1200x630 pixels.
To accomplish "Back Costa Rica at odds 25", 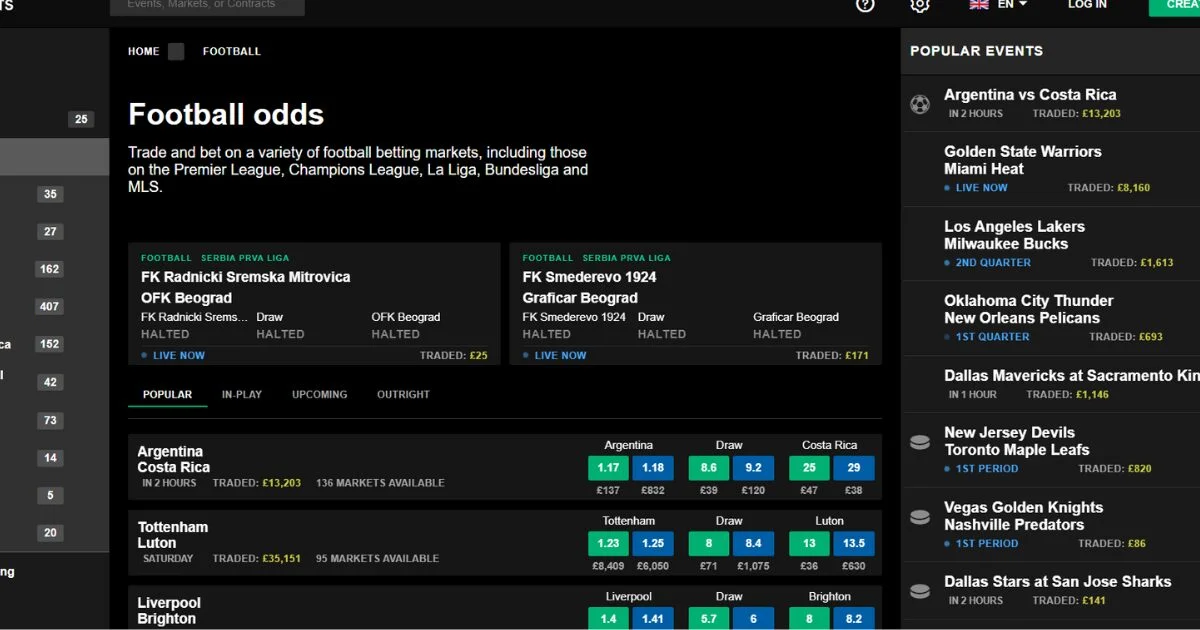I will tap(809, 468).
